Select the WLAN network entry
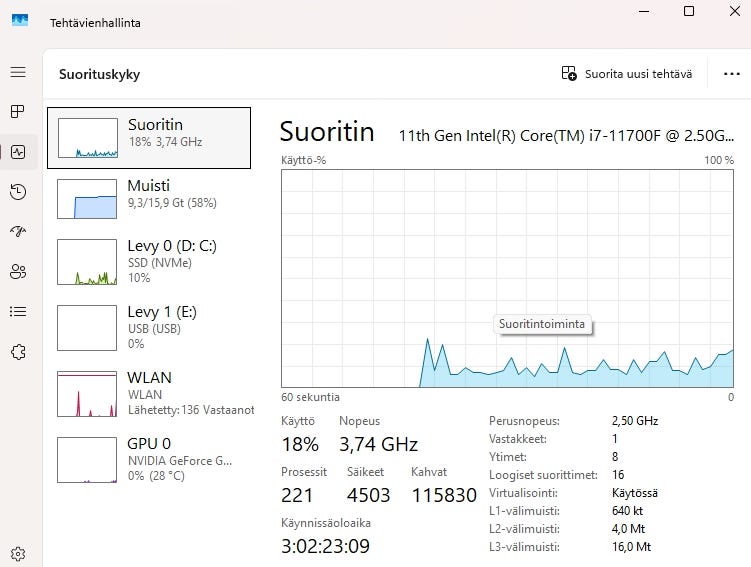 point(149,393)
